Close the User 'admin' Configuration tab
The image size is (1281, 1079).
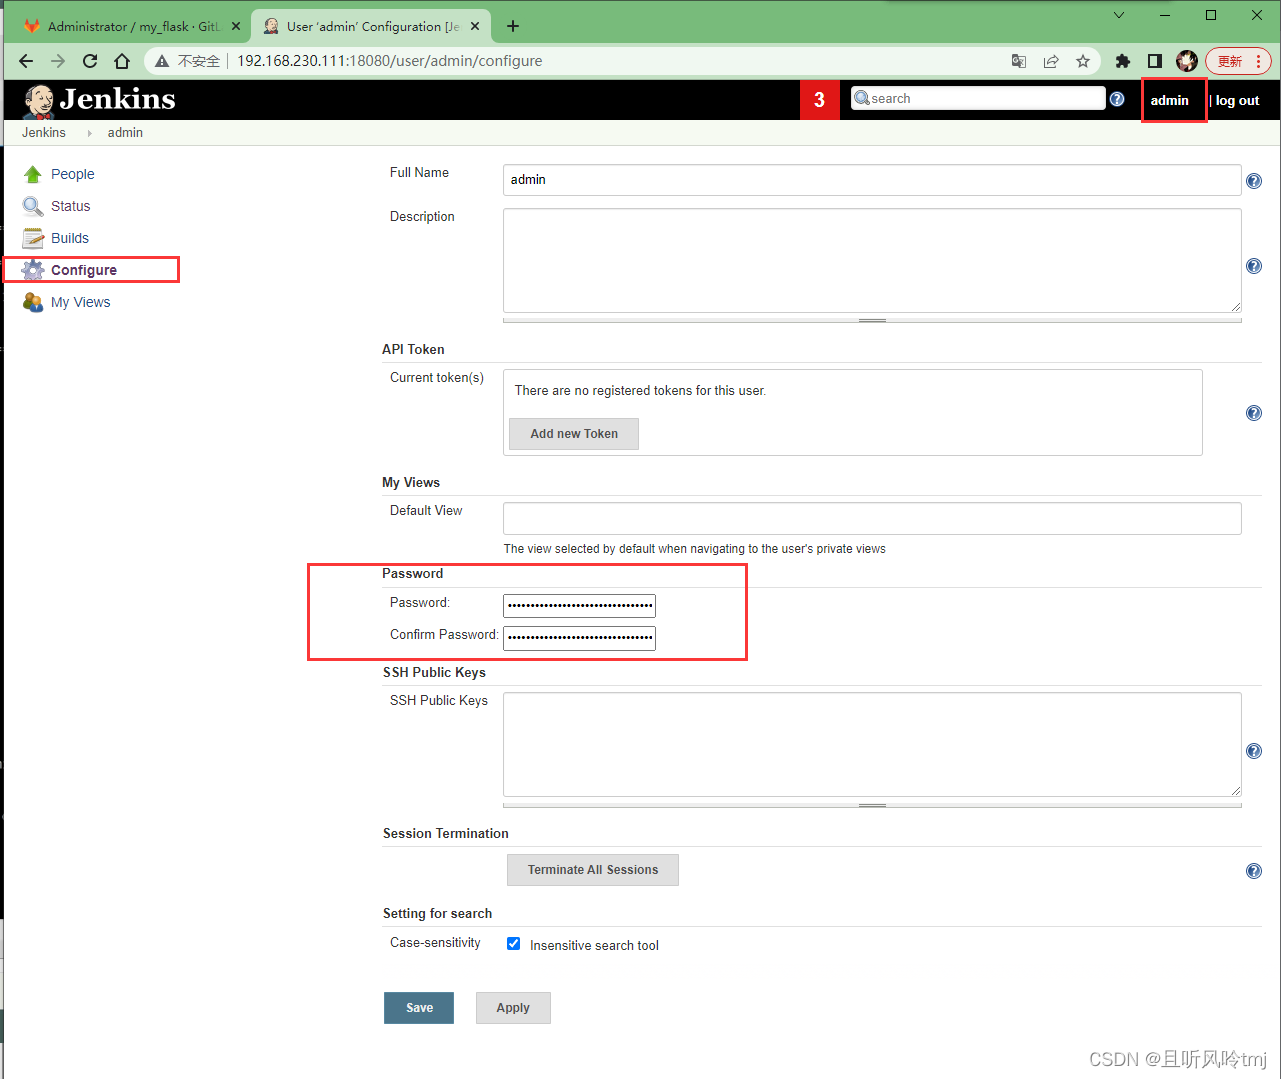point(475,26)
